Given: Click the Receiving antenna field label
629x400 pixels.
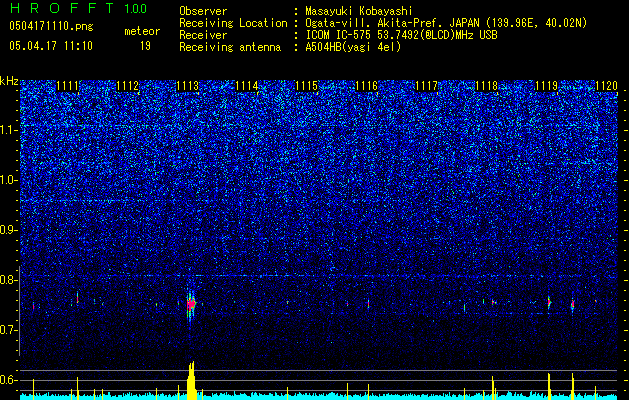Looking at the screenshot, I should click(230, 47).
